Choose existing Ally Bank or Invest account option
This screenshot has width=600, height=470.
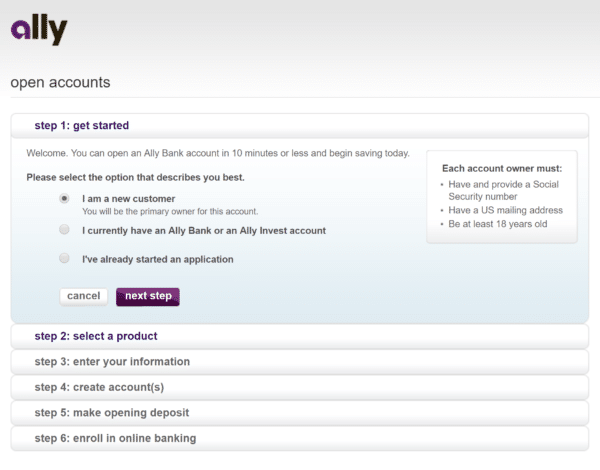pyautogui.click(x=64, y=230)
